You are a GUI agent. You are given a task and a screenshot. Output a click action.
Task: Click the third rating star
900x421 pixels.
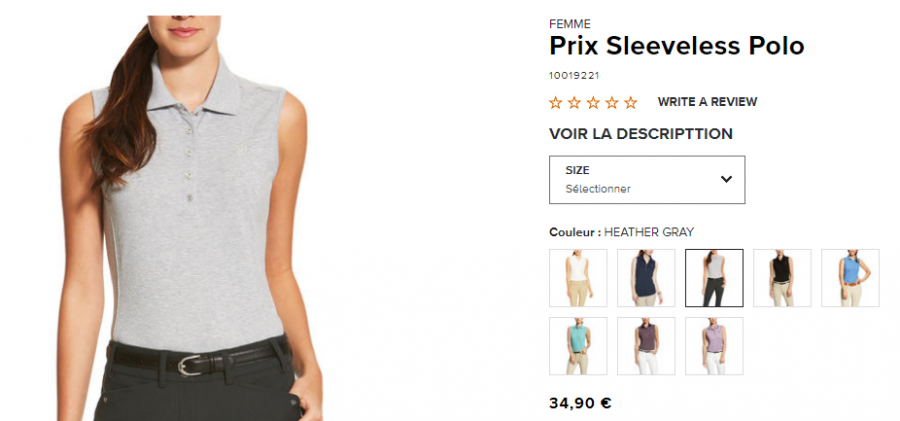(593, 103)
